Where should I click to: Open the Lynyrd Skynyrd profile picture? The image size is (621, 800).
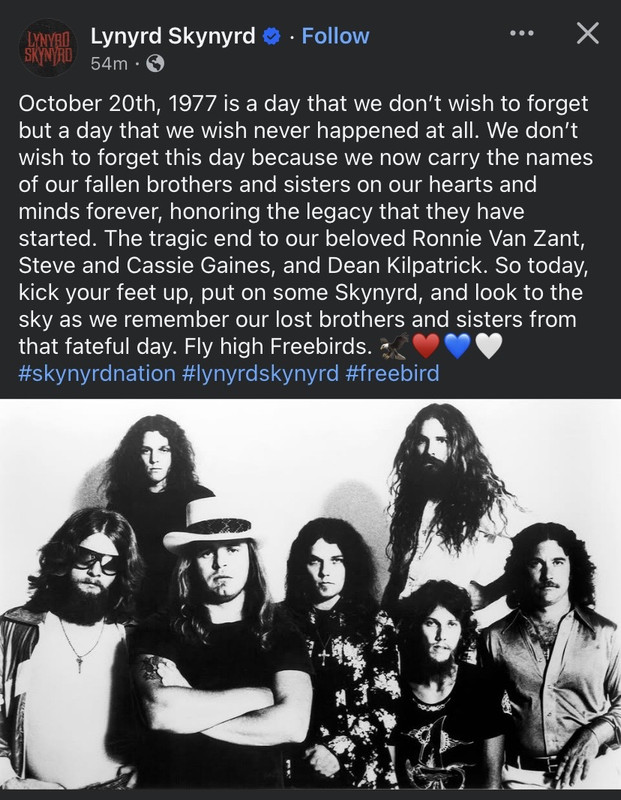47,48
